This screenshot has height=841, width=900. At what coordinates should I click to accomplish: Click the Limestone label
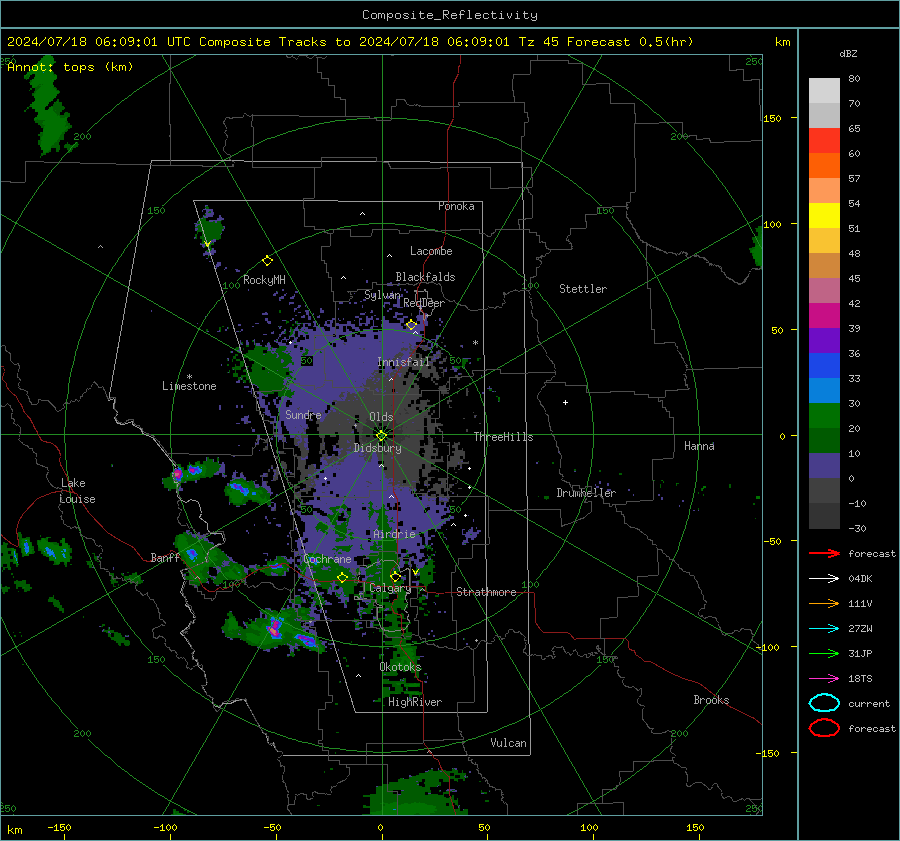pyautogui.click(x=189, y=386)
